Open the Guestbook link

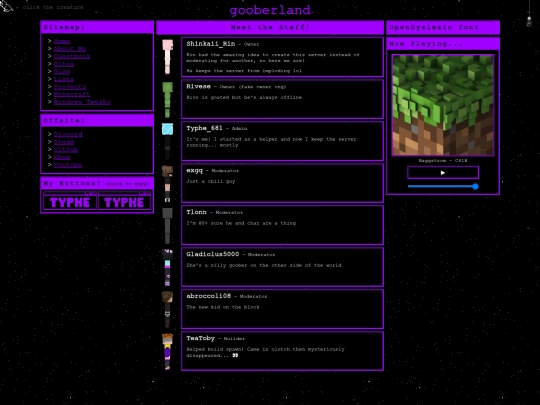[x=72, y=56]
